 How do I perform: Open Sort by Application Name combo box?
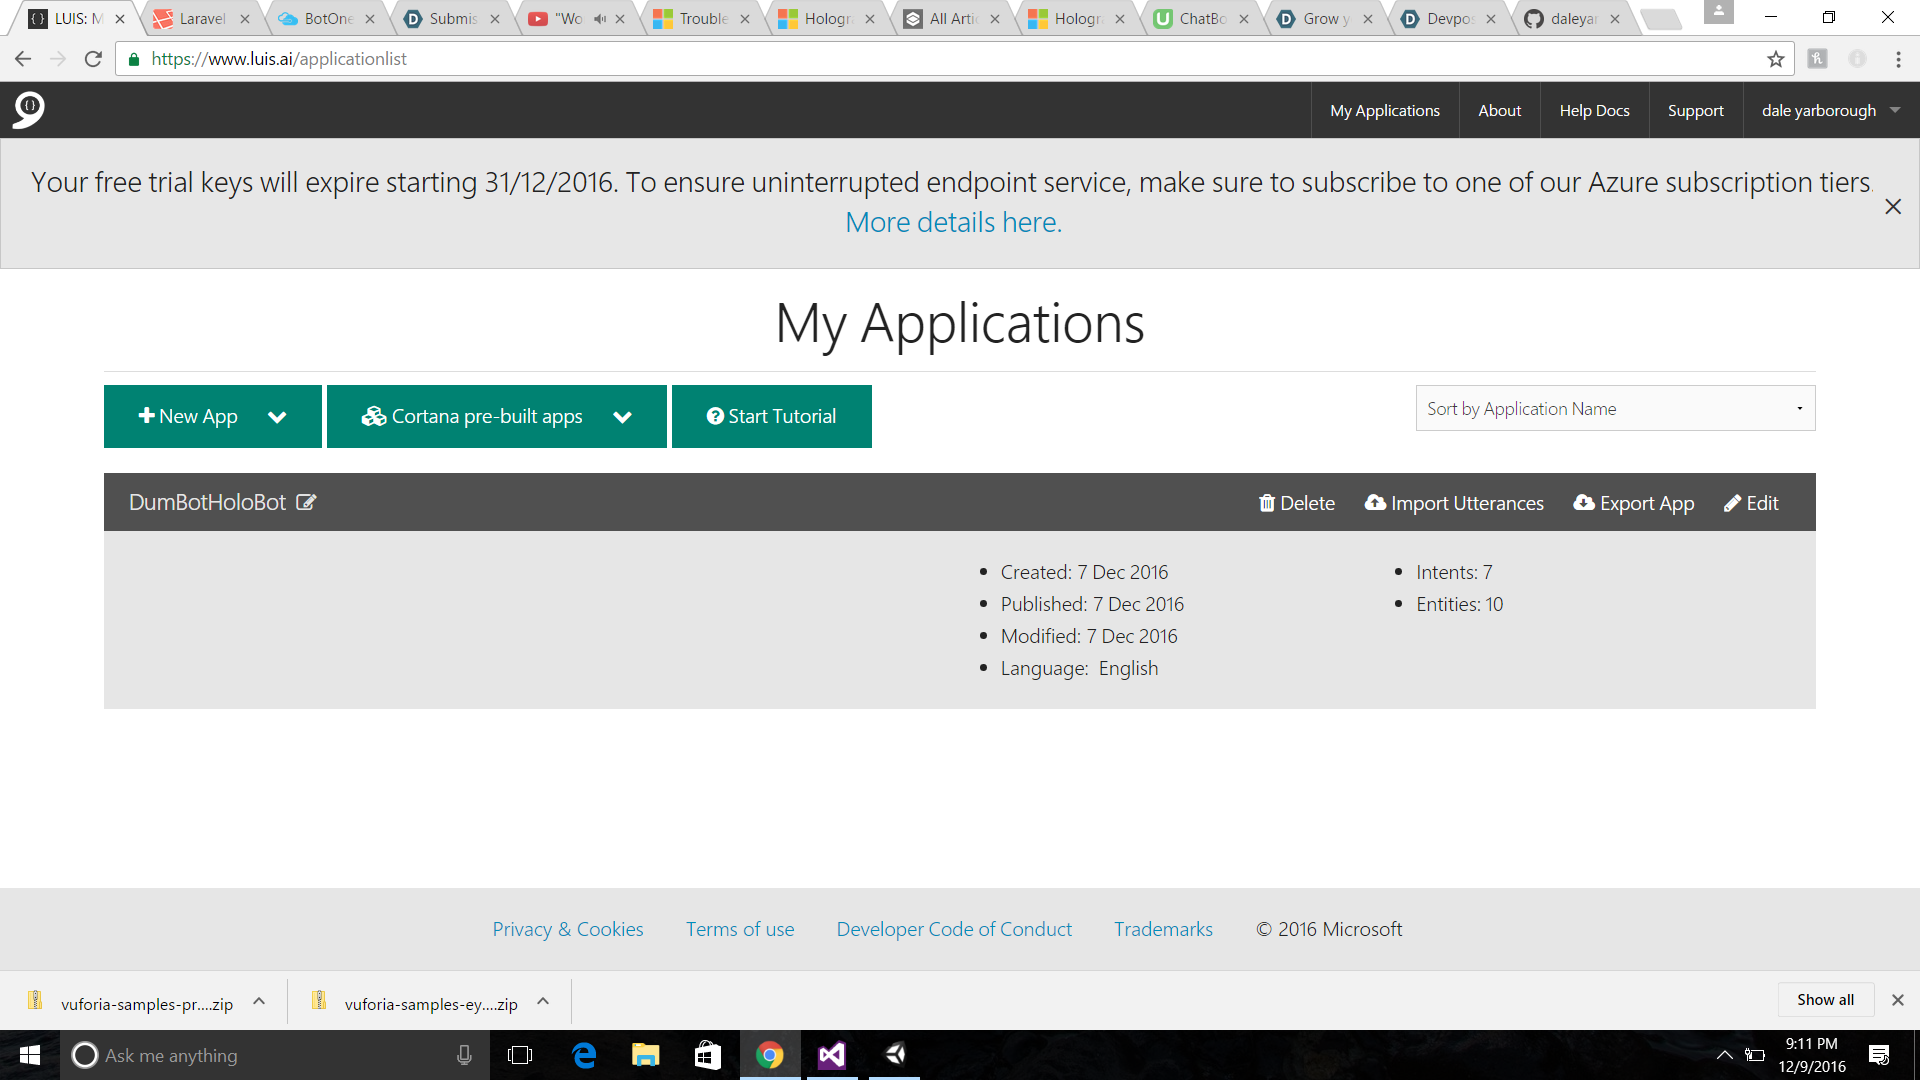coord(1615,409)
